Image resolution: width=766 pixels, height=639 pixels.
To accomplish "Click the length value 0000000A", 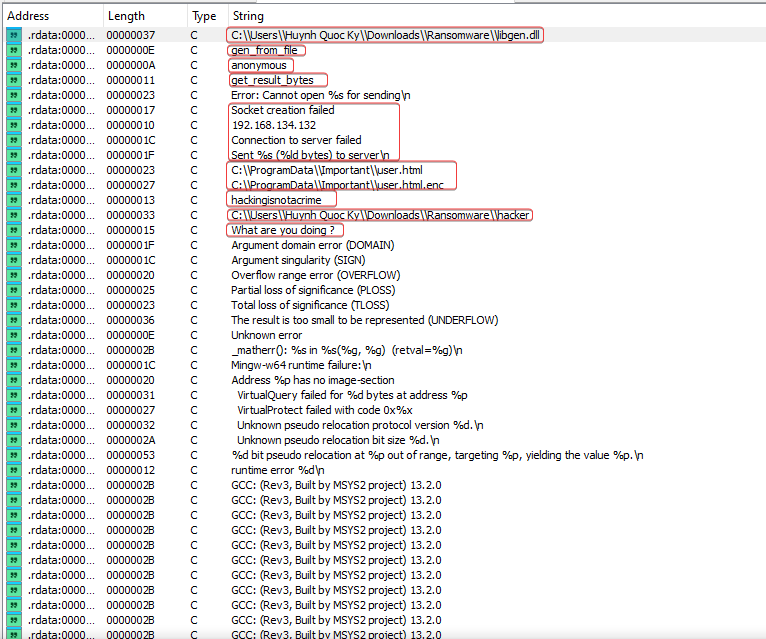I will pos(130,65).
